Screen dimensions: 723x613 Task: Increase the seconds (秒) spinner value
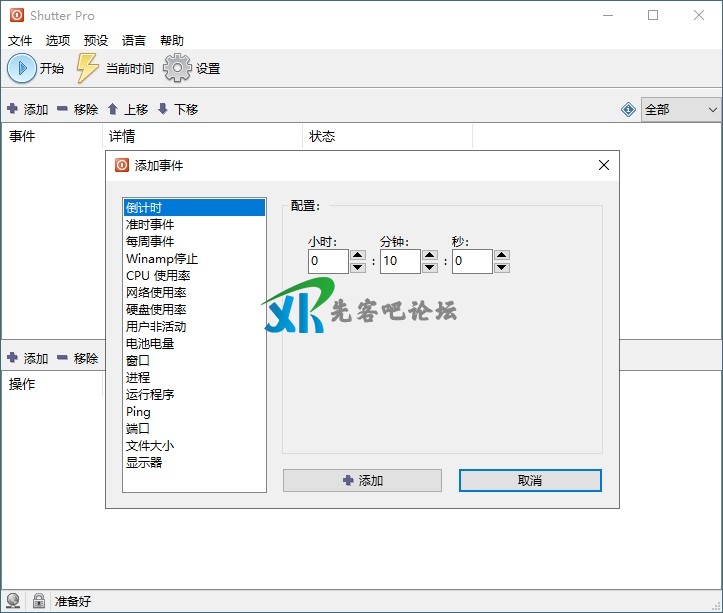click(502, 256)
